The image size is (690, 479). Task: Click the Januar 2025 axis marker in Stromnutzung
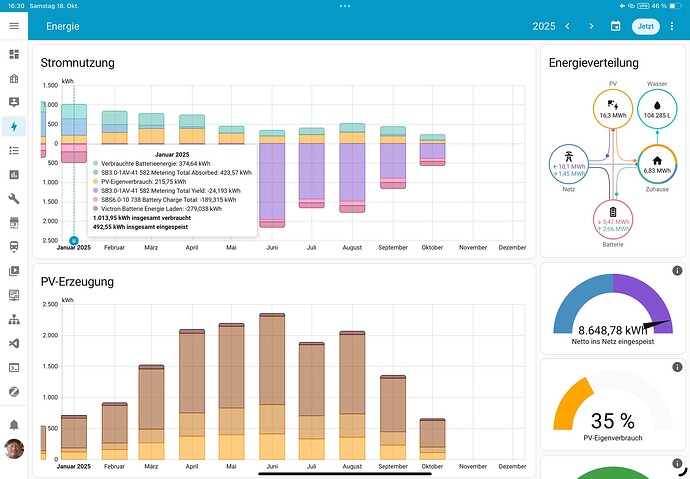(x=74, y=241)
